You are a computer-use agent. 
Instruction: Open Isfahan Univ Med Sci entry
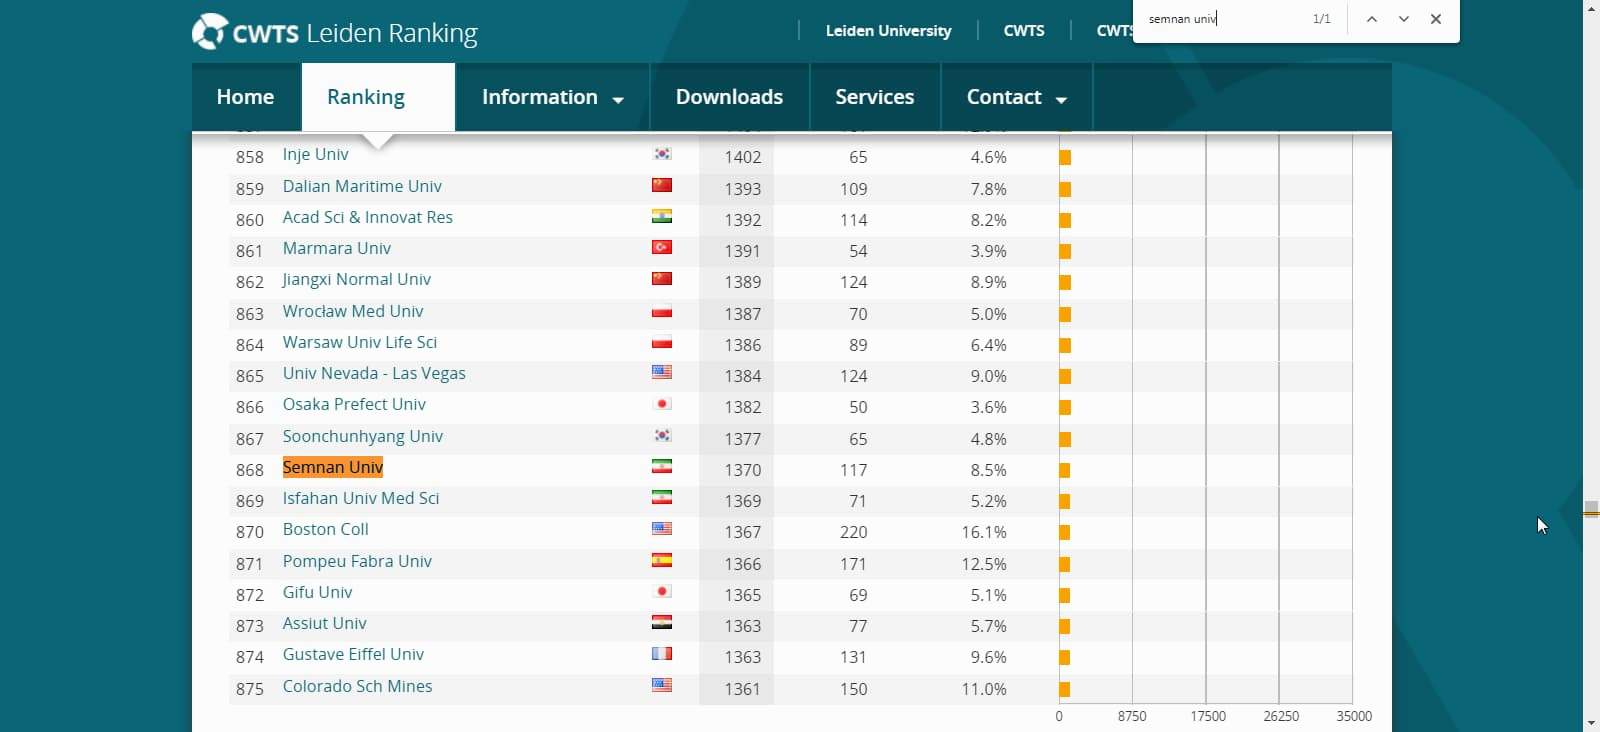pyautogui.click(x=361, y=498)
